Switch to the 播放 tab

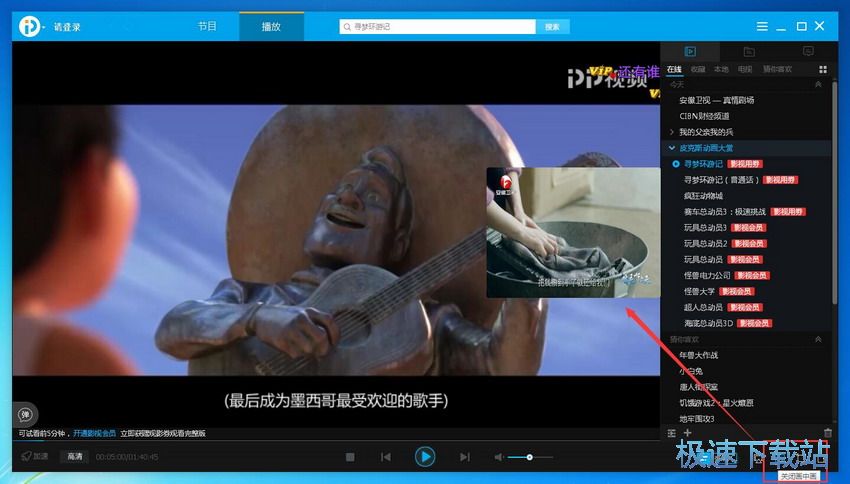(x=271, y=27)
